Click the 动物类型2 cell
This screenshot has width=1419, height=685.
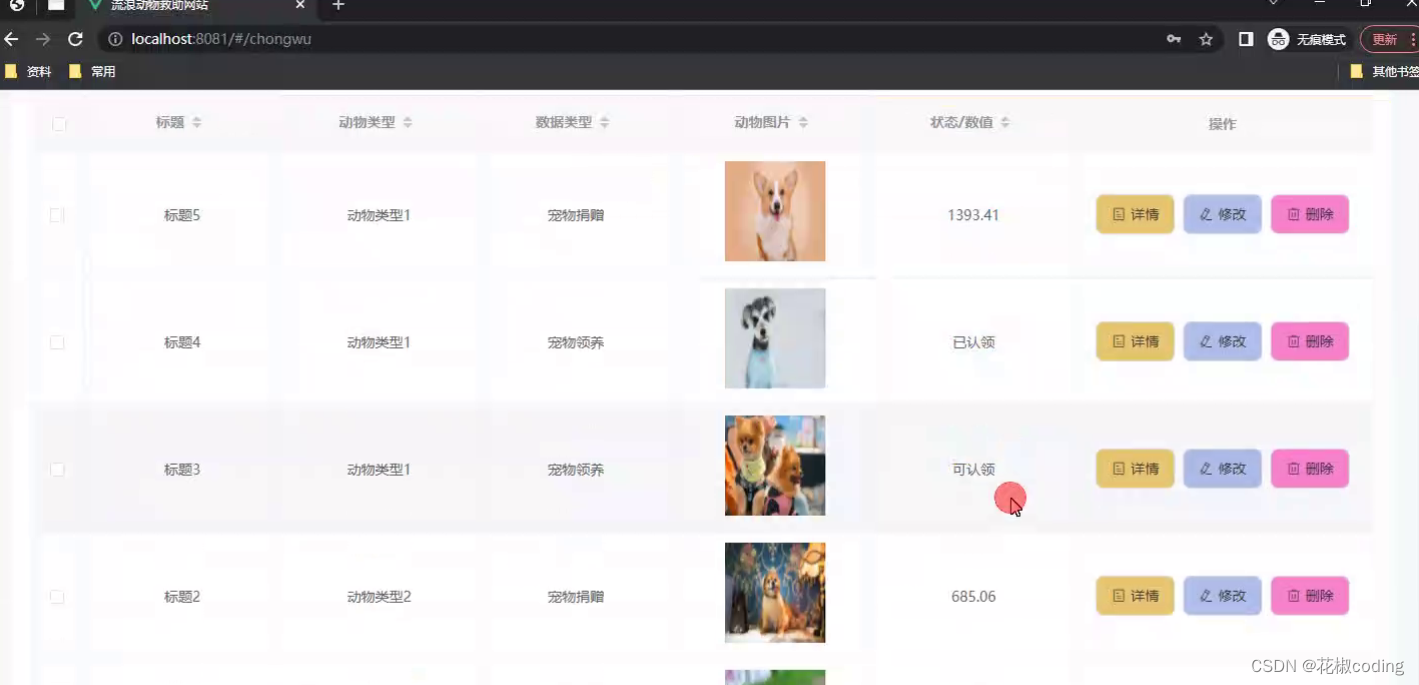tap(379, 596)
